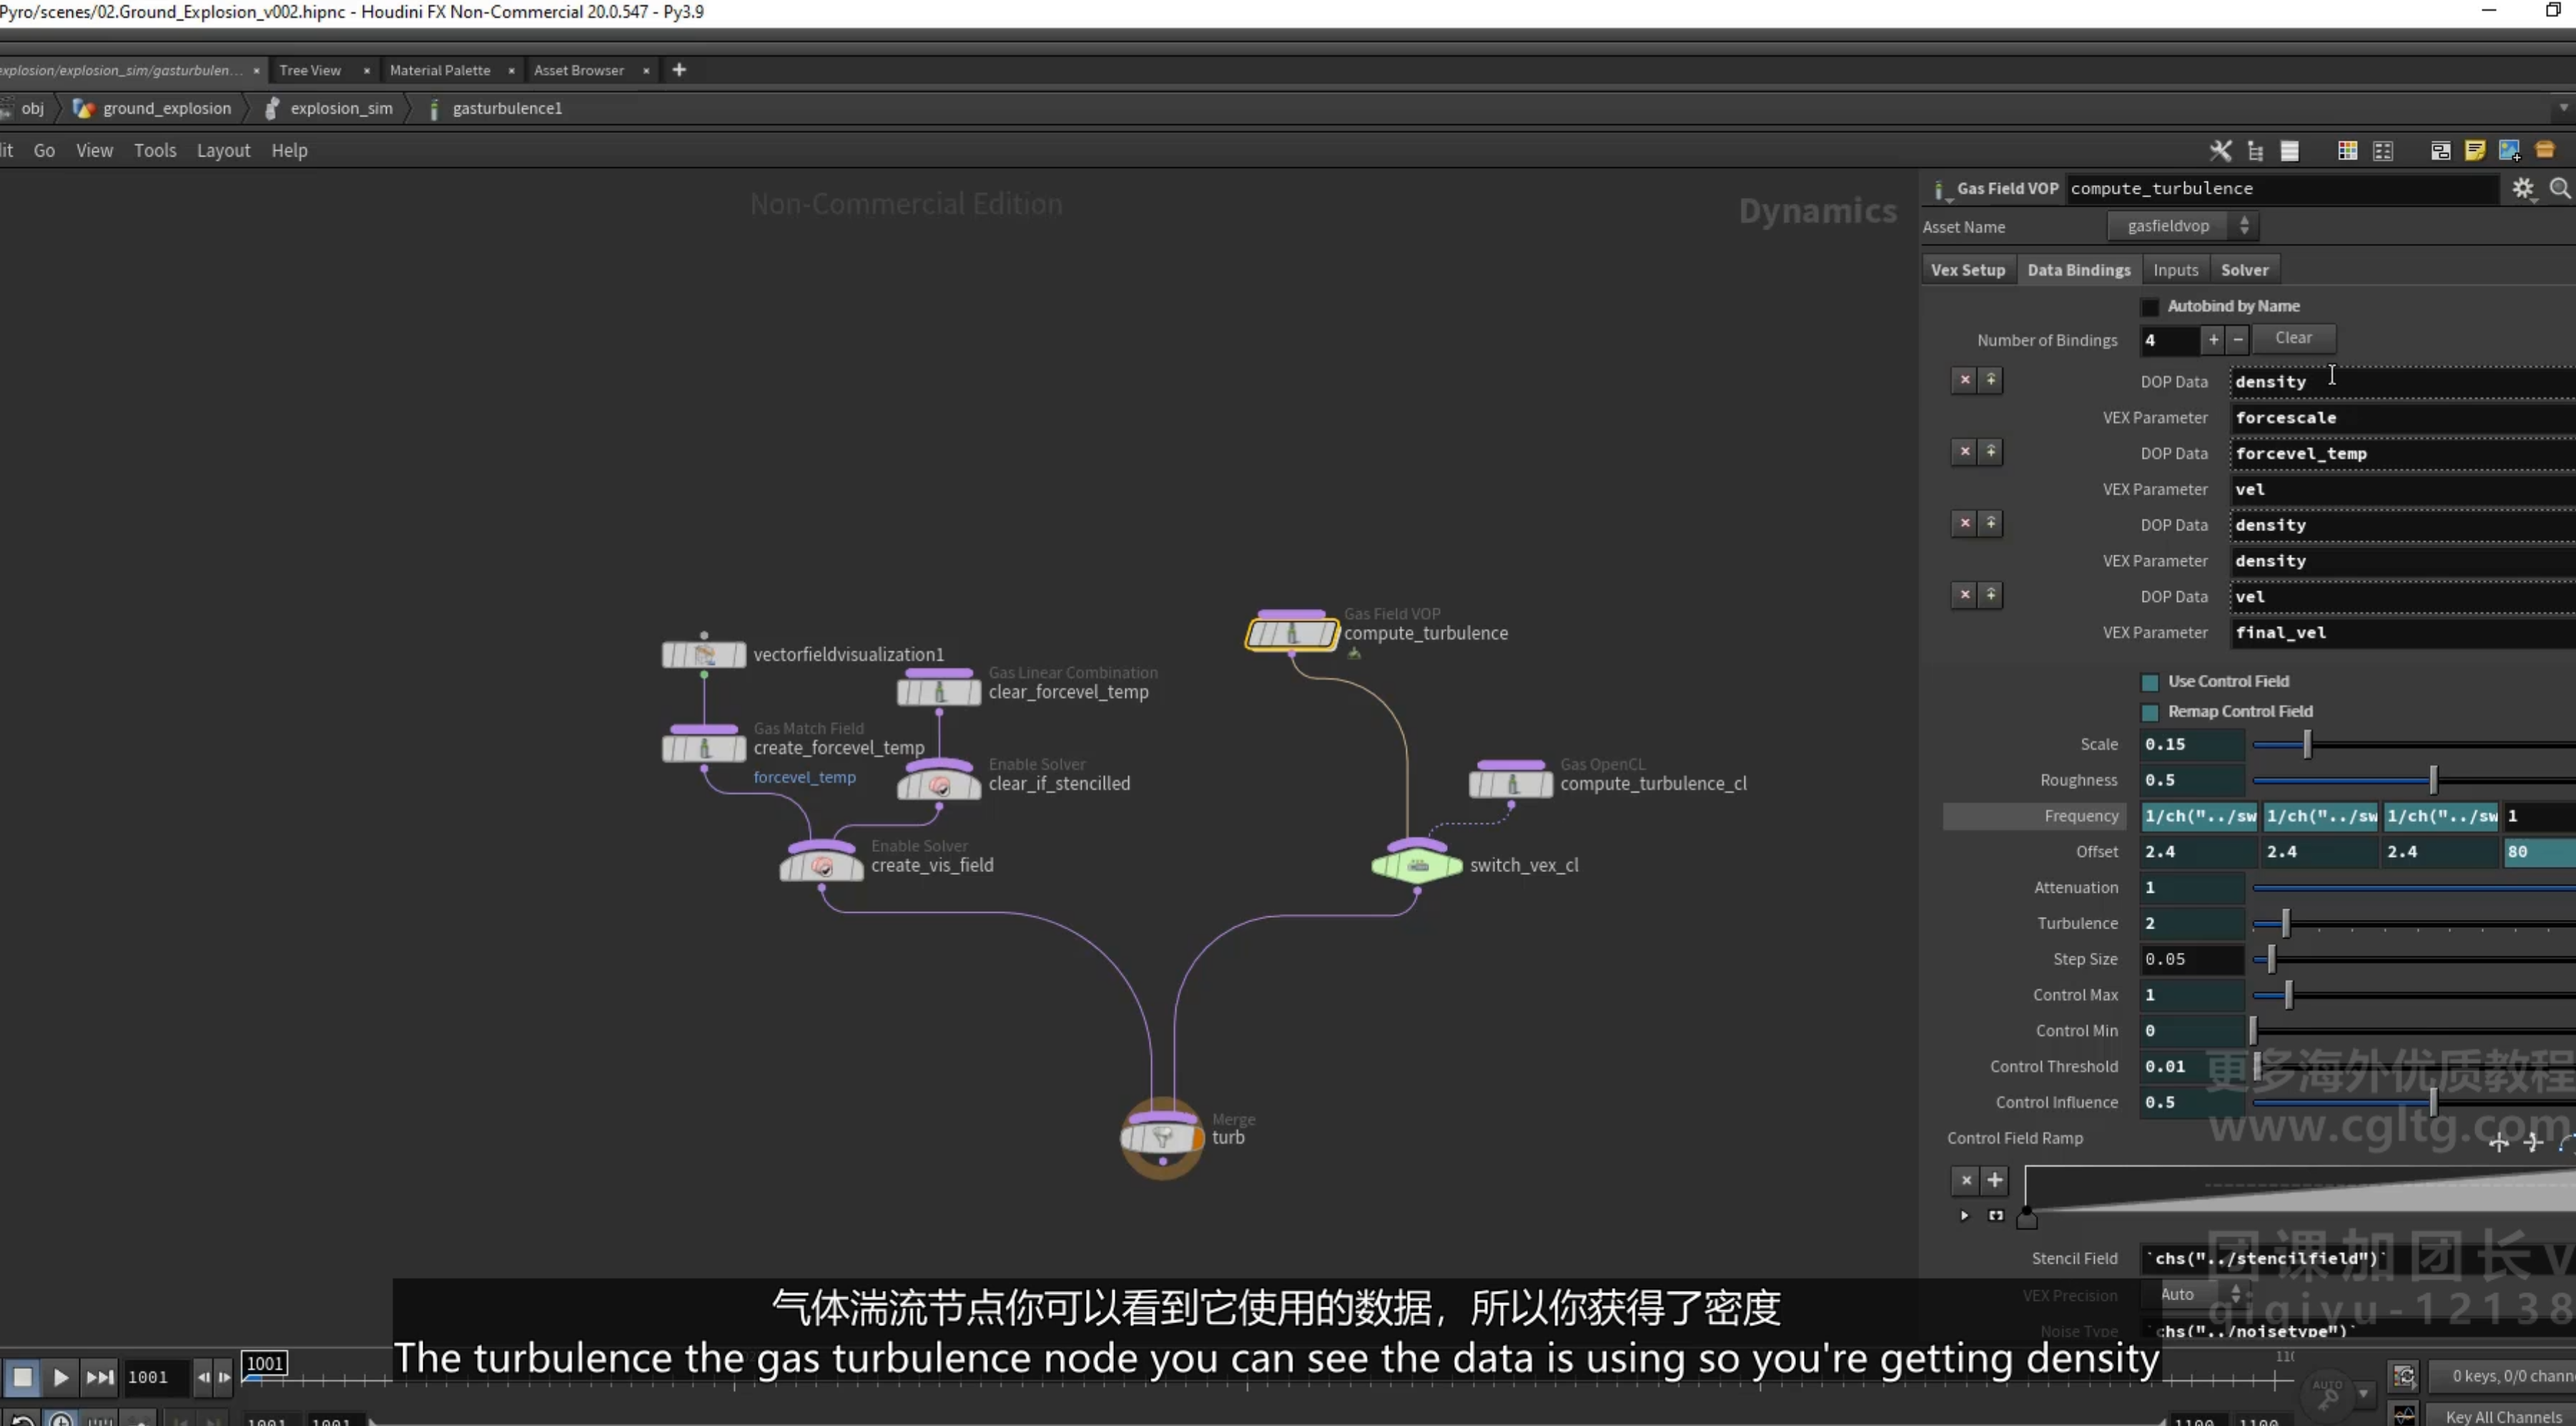Select compute_turbulence_cl Gas OpenCL node
The width and height of the screenshot is (2576, 1426).
[x=1511, y=783]
